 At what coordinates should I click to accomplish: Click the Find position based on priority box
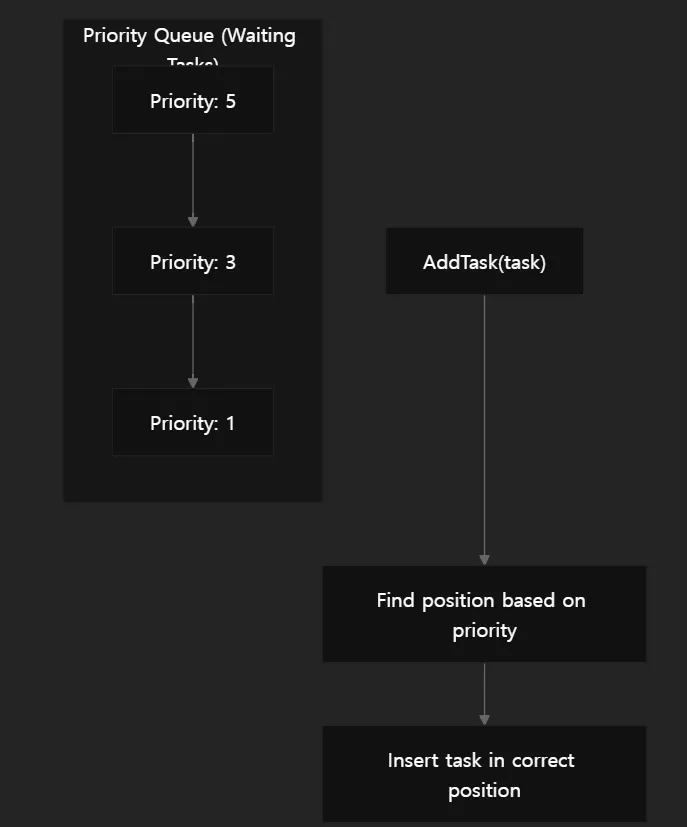485,614
